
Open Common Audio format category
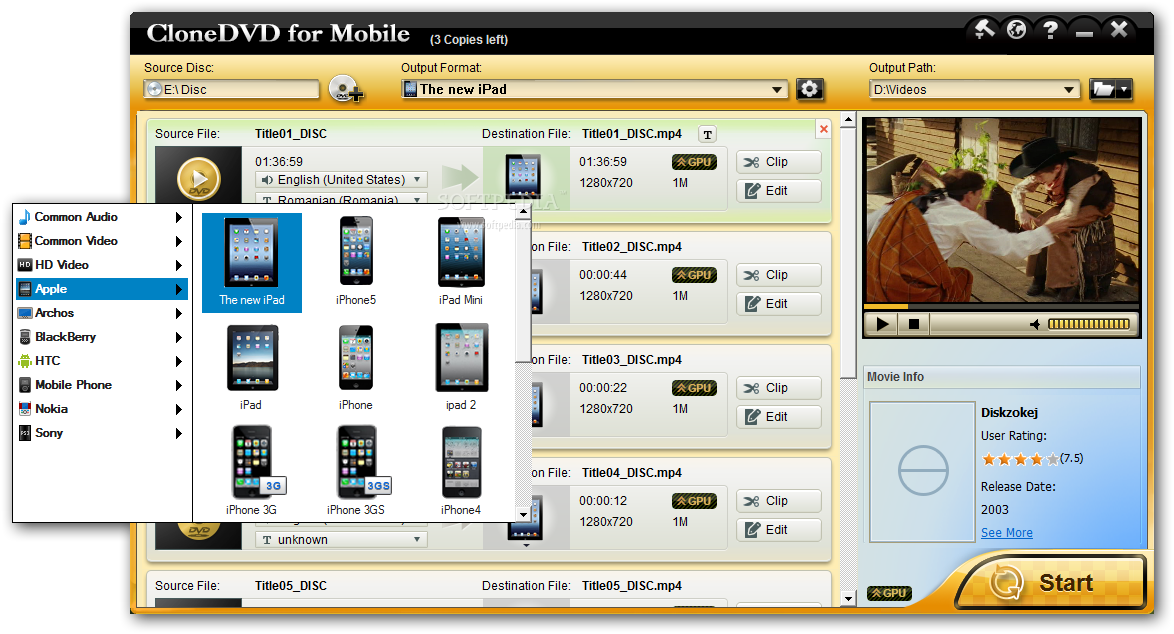coord(101,217)
